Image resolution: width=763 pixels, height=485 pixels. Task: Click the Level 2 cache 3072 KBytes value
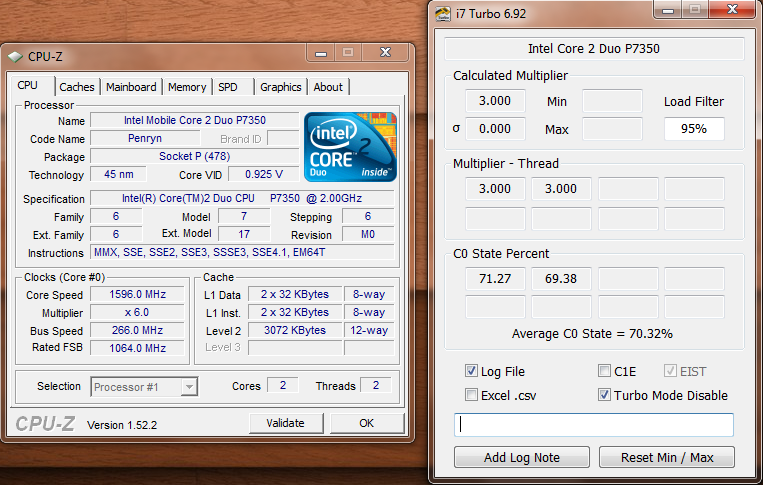[x=295, y=330]
